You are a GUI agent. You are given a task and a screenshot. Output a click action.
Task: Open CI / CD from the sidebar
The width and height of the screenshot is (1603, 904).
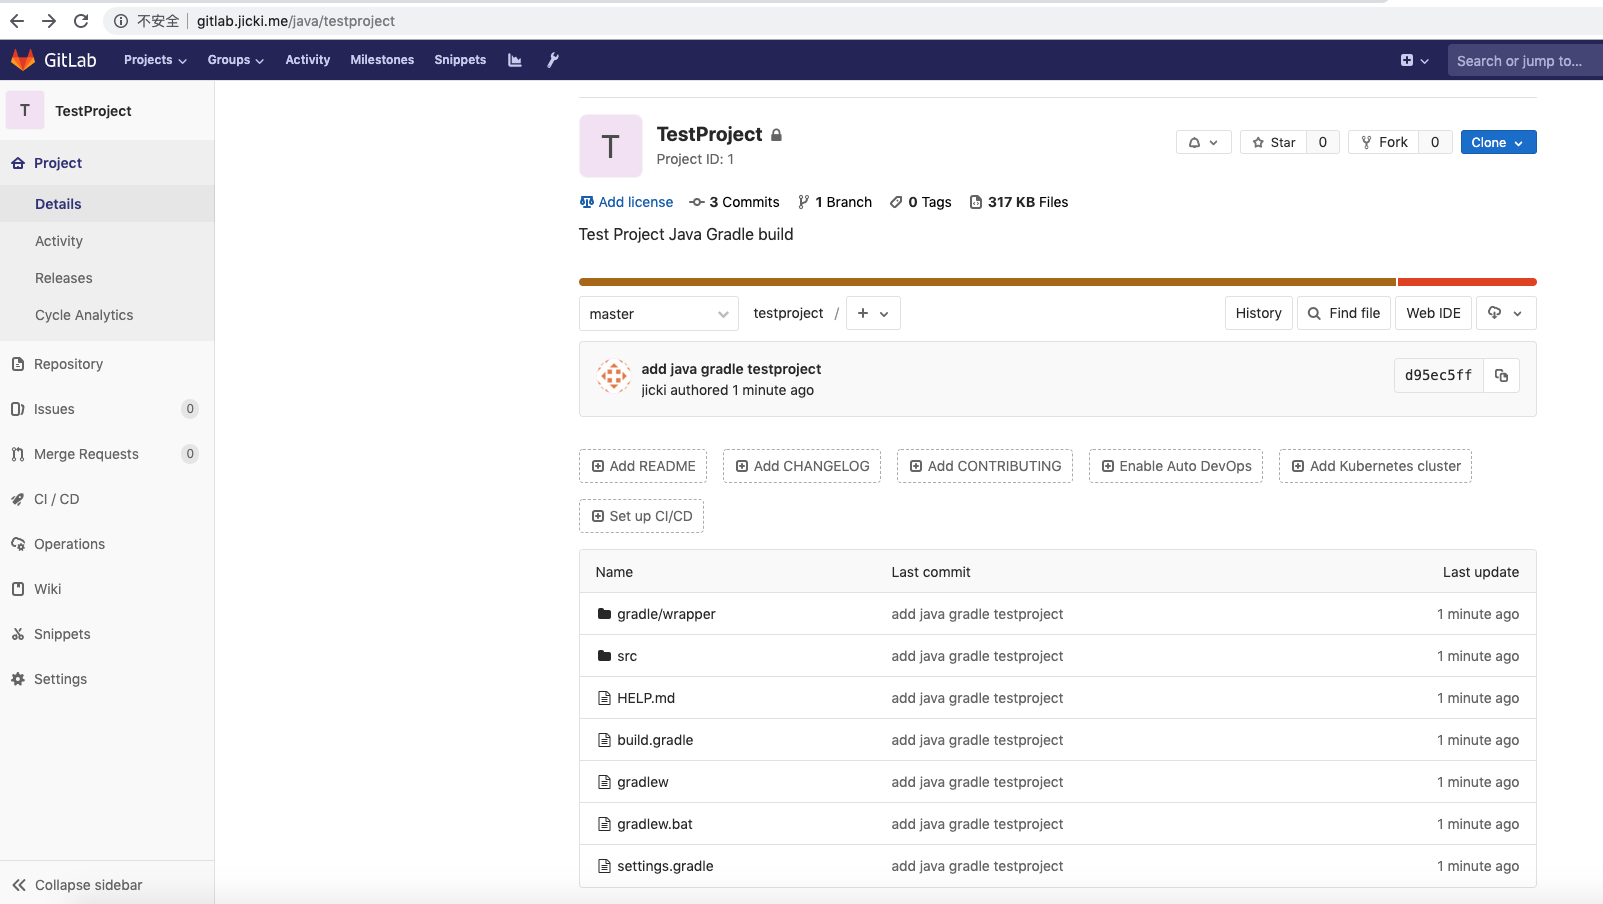(56, 498)
